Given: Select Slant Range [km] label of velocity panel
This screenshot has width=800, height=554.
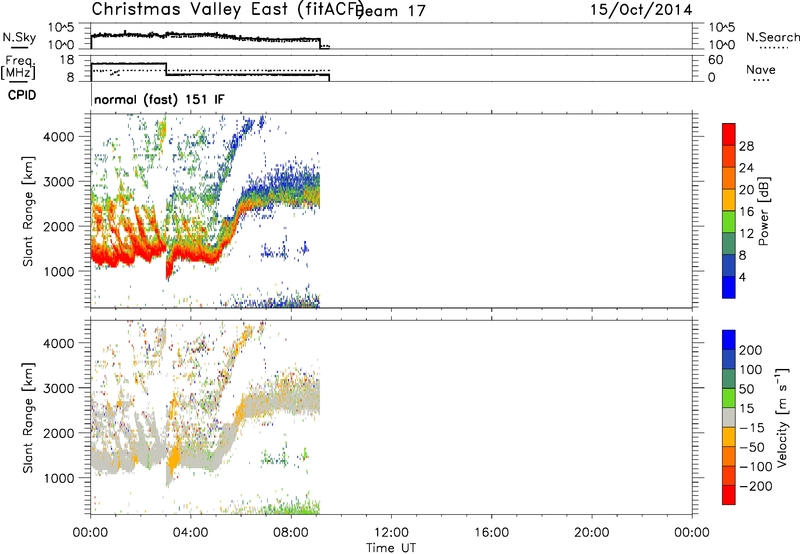Looking at the screenshot, I should click(x=28, y=418).
